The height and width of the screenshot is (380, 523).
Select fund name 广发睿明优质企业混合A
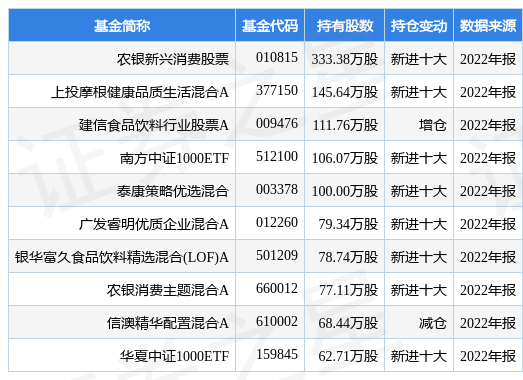(x=154, y=224)
